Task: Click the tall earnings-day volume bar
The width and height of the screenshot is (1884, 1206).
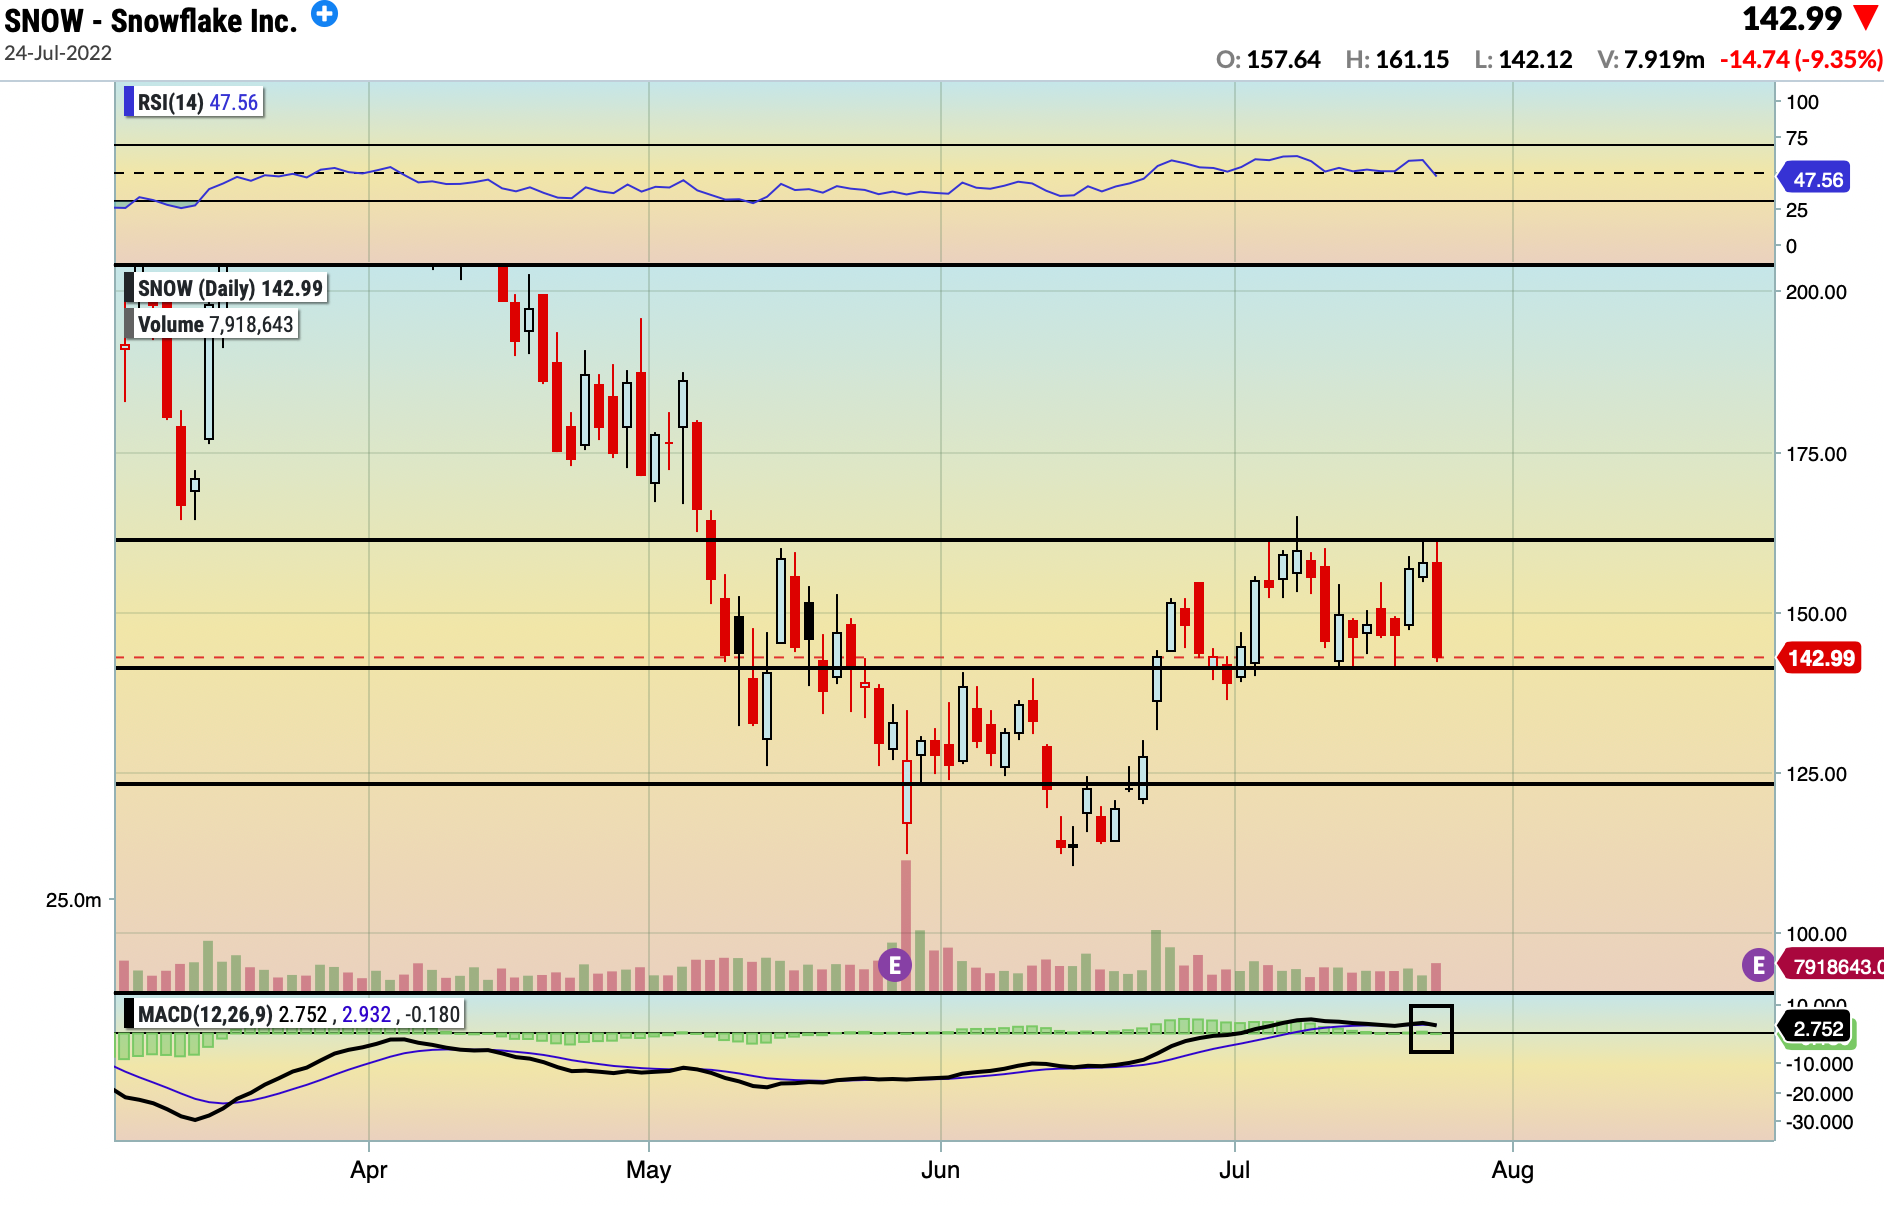Action: (906, 925)
